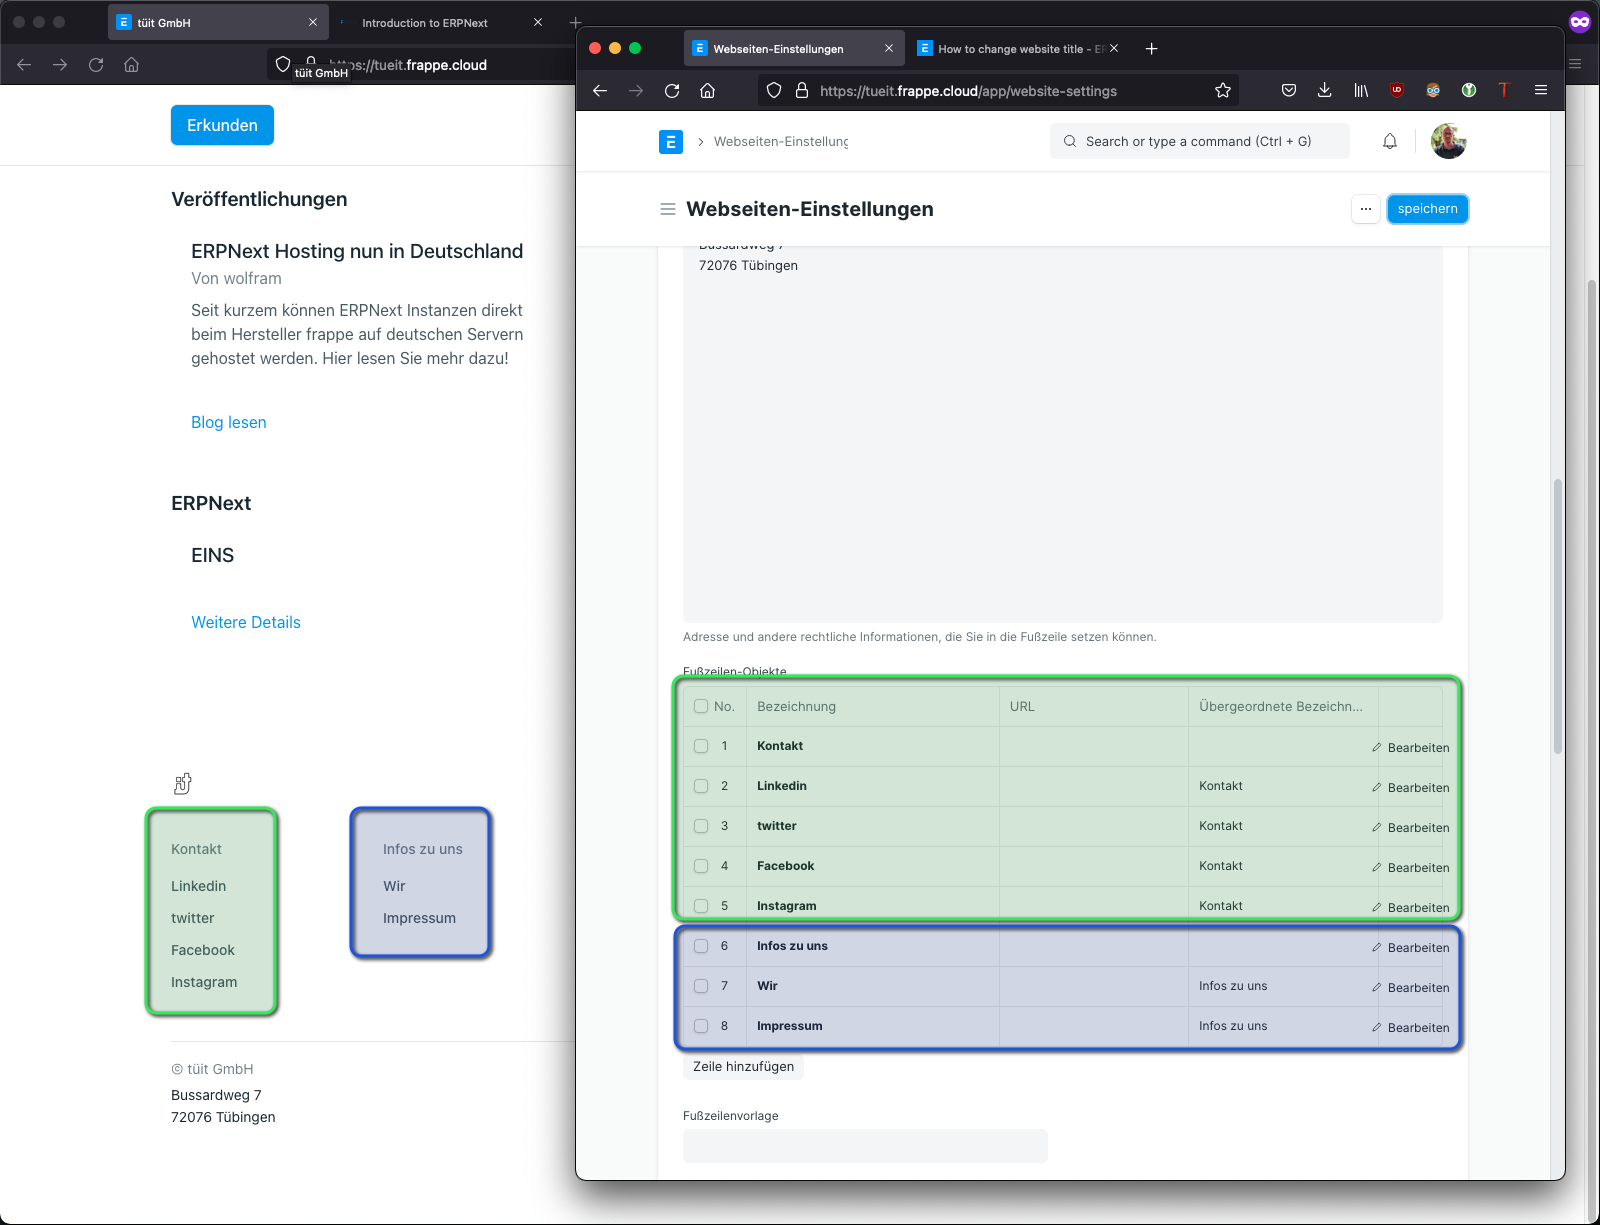Select the tüit GmbH tab in the back window
Image resolution: width=1600 pixels, height=1225 pixels.
click(x=218, y=22)
